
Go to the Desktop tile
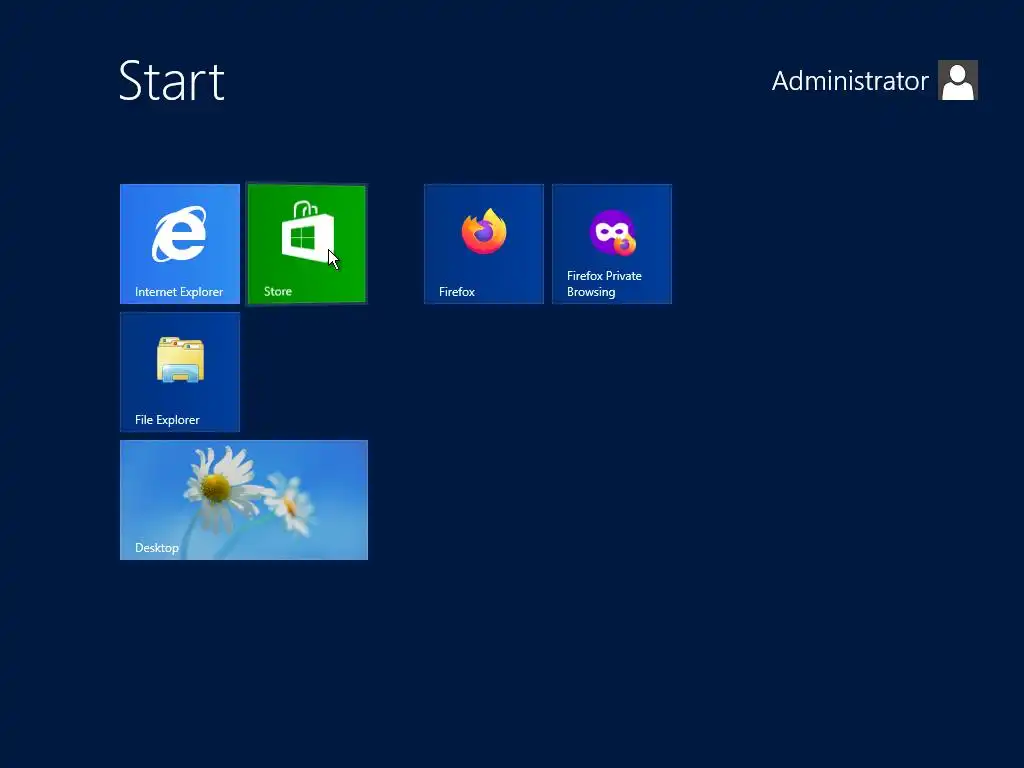[244, 500]
